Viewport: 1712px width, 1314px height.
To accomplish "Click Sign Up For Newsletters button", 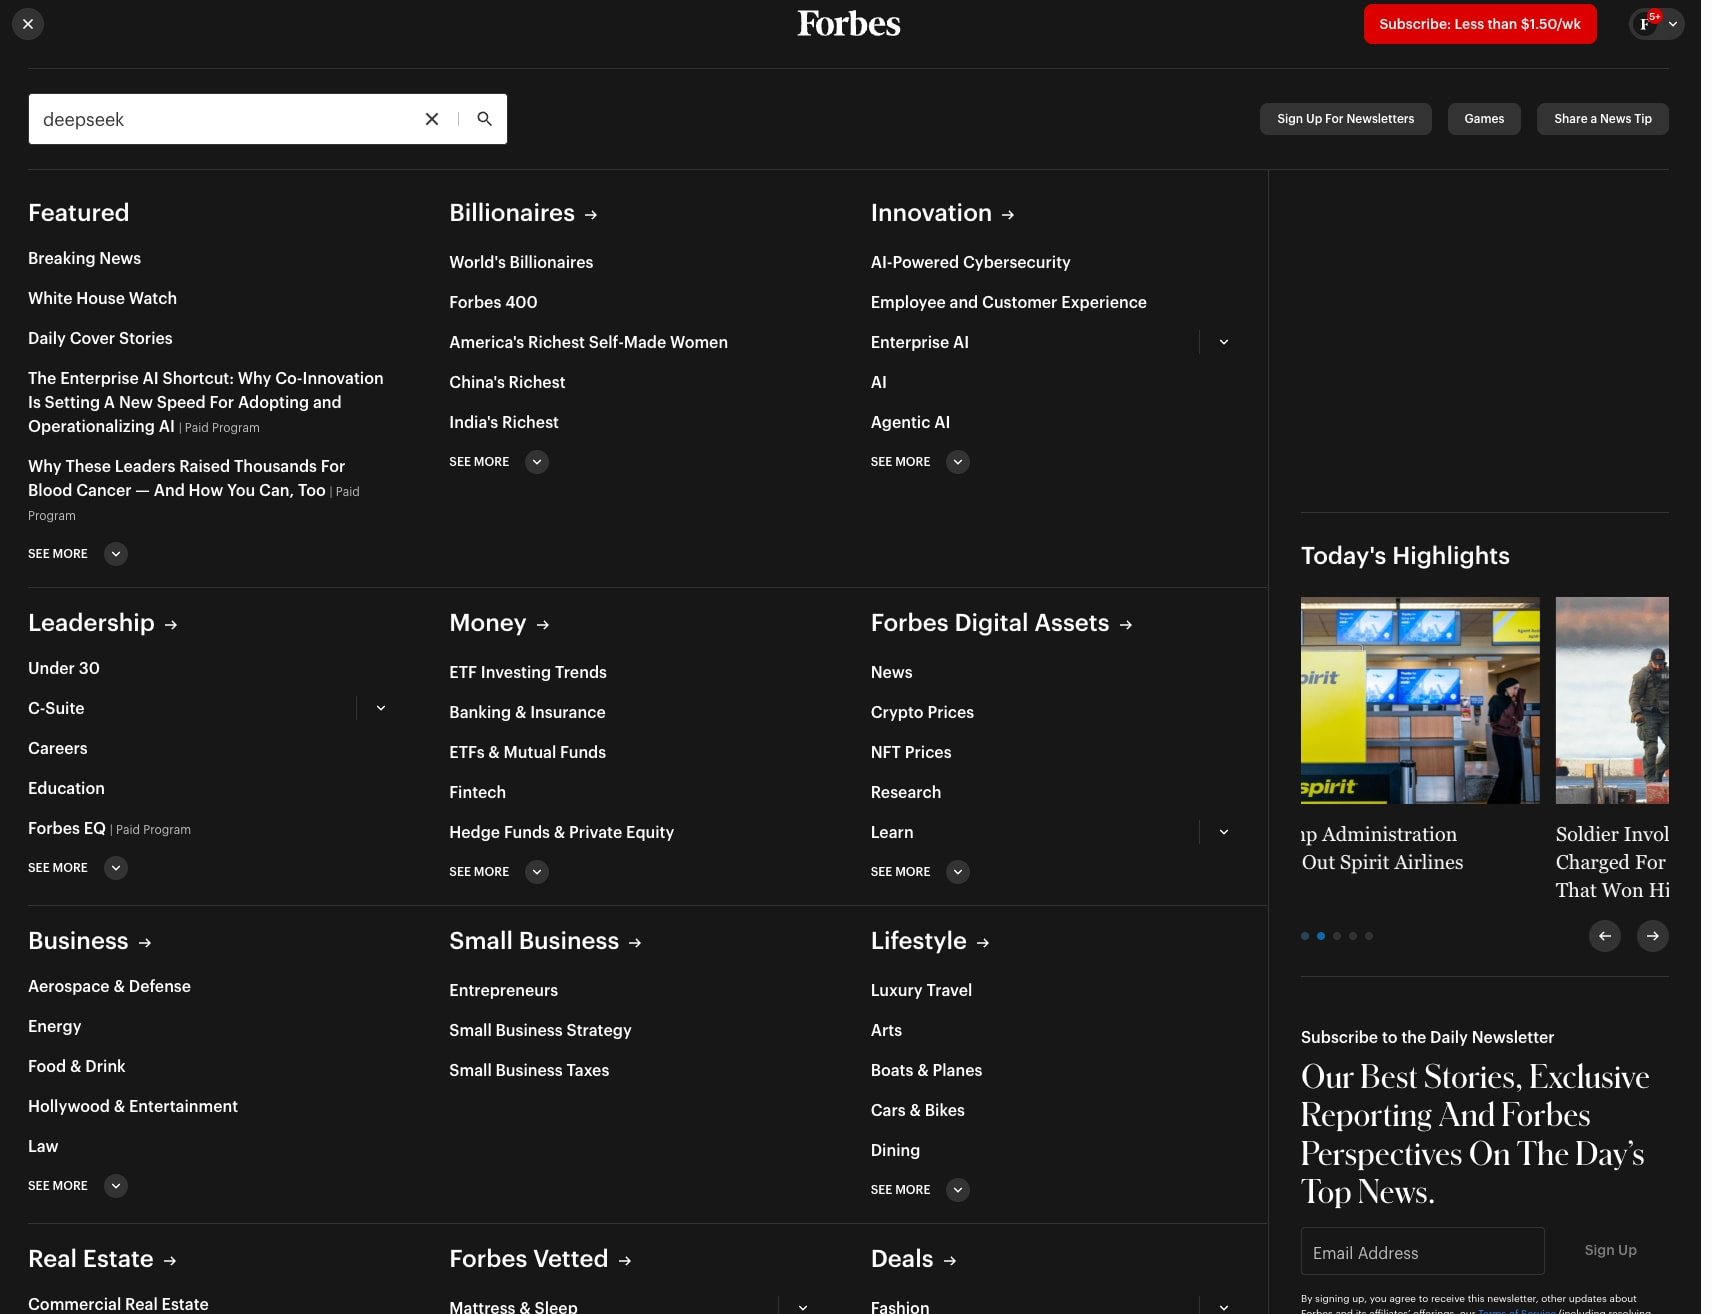I will [x=1345, y=119].
